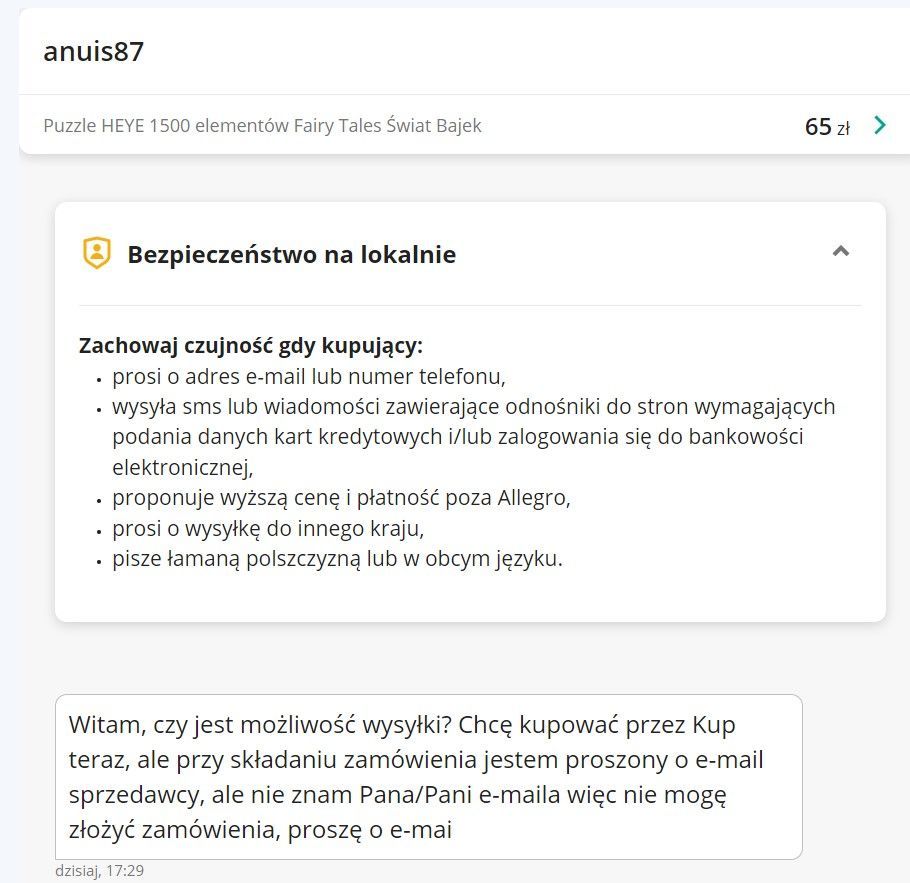Open listing with the green right chevron
The image size is (910, 883).
point(880,125)
